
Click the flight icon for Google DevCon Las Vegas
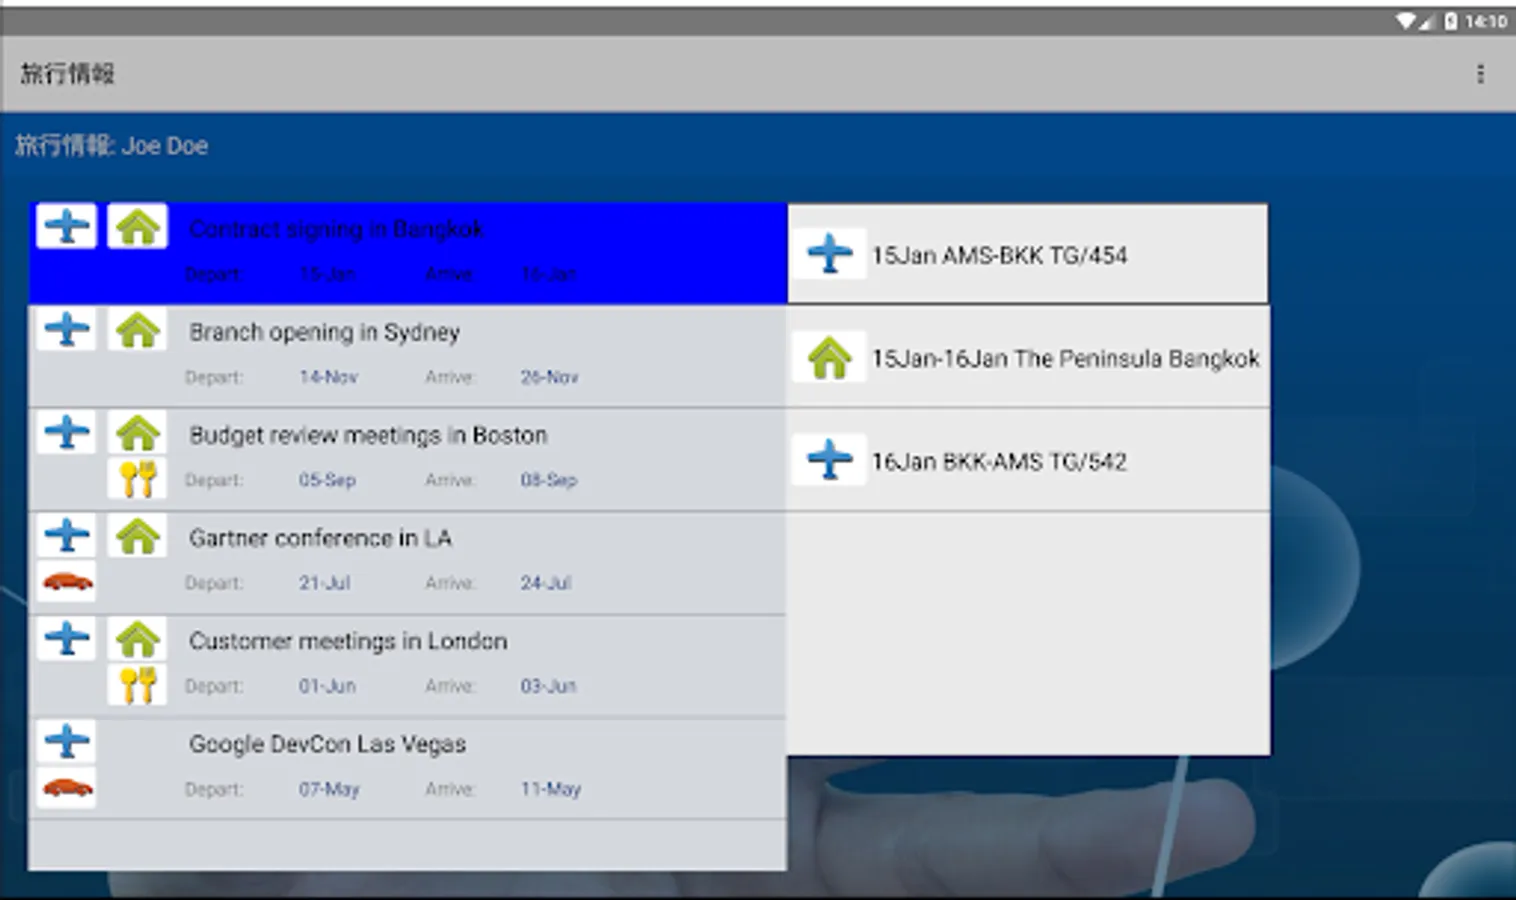tap(67, 741)
